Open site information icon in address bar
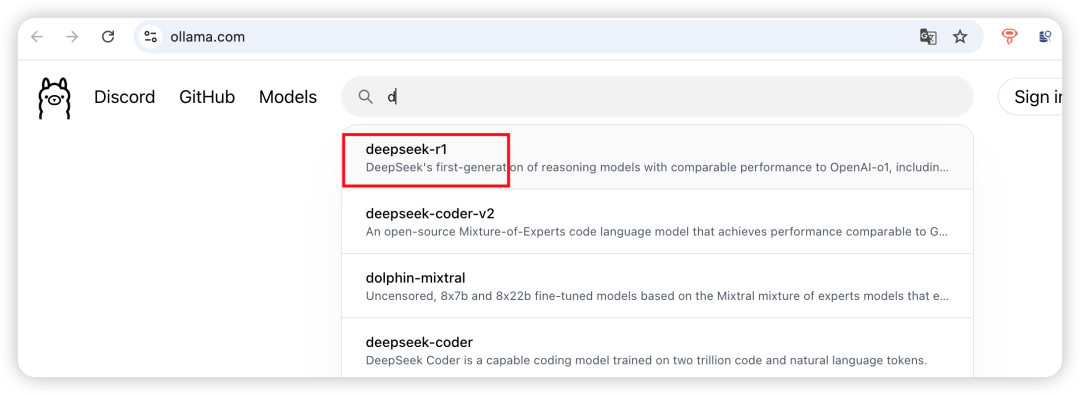The height and width of the screenshot is (395, 1080). tap(150, 37)
